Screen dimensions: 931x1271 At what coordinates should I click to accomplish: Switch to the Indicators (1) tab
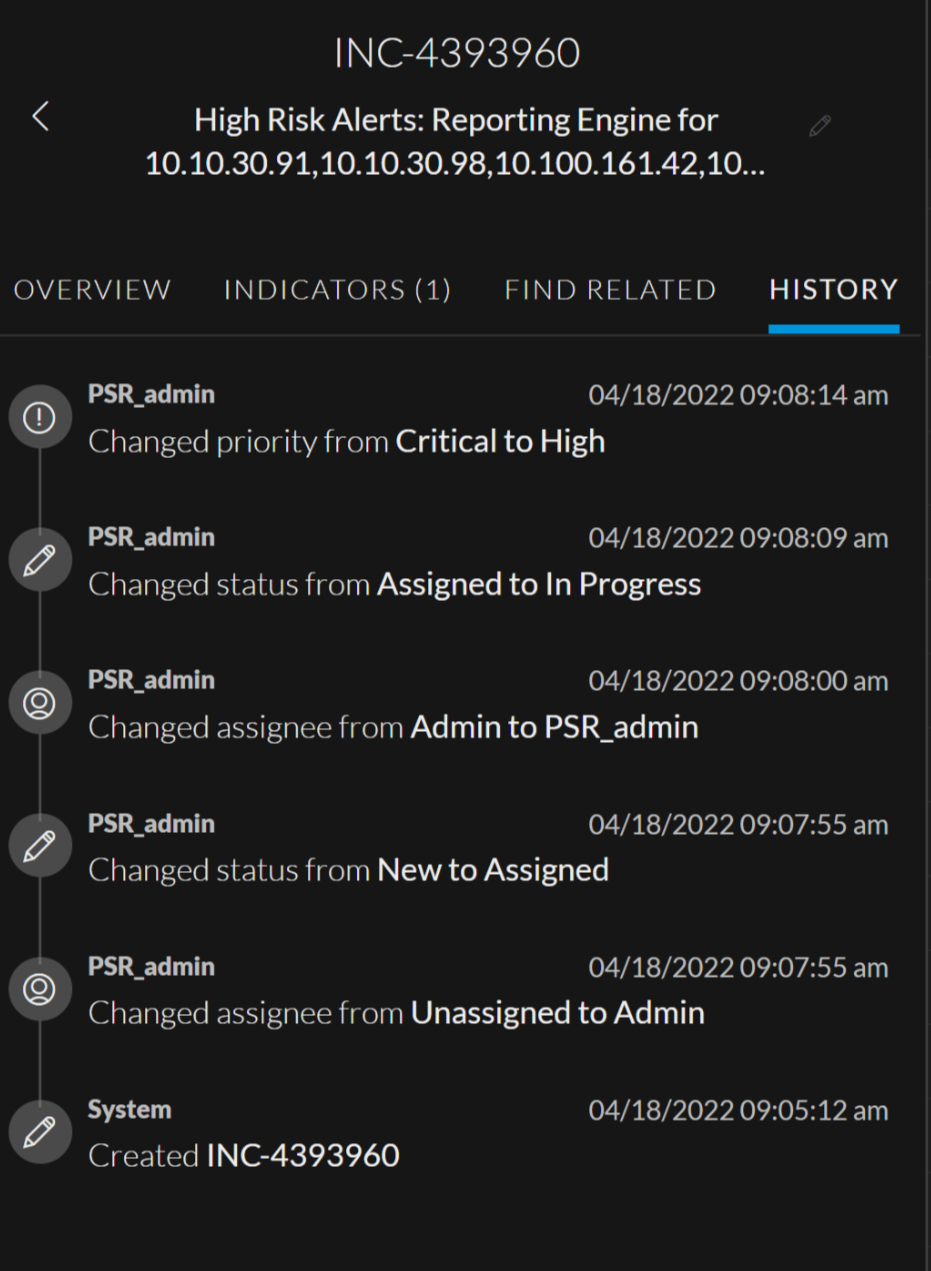337,290
